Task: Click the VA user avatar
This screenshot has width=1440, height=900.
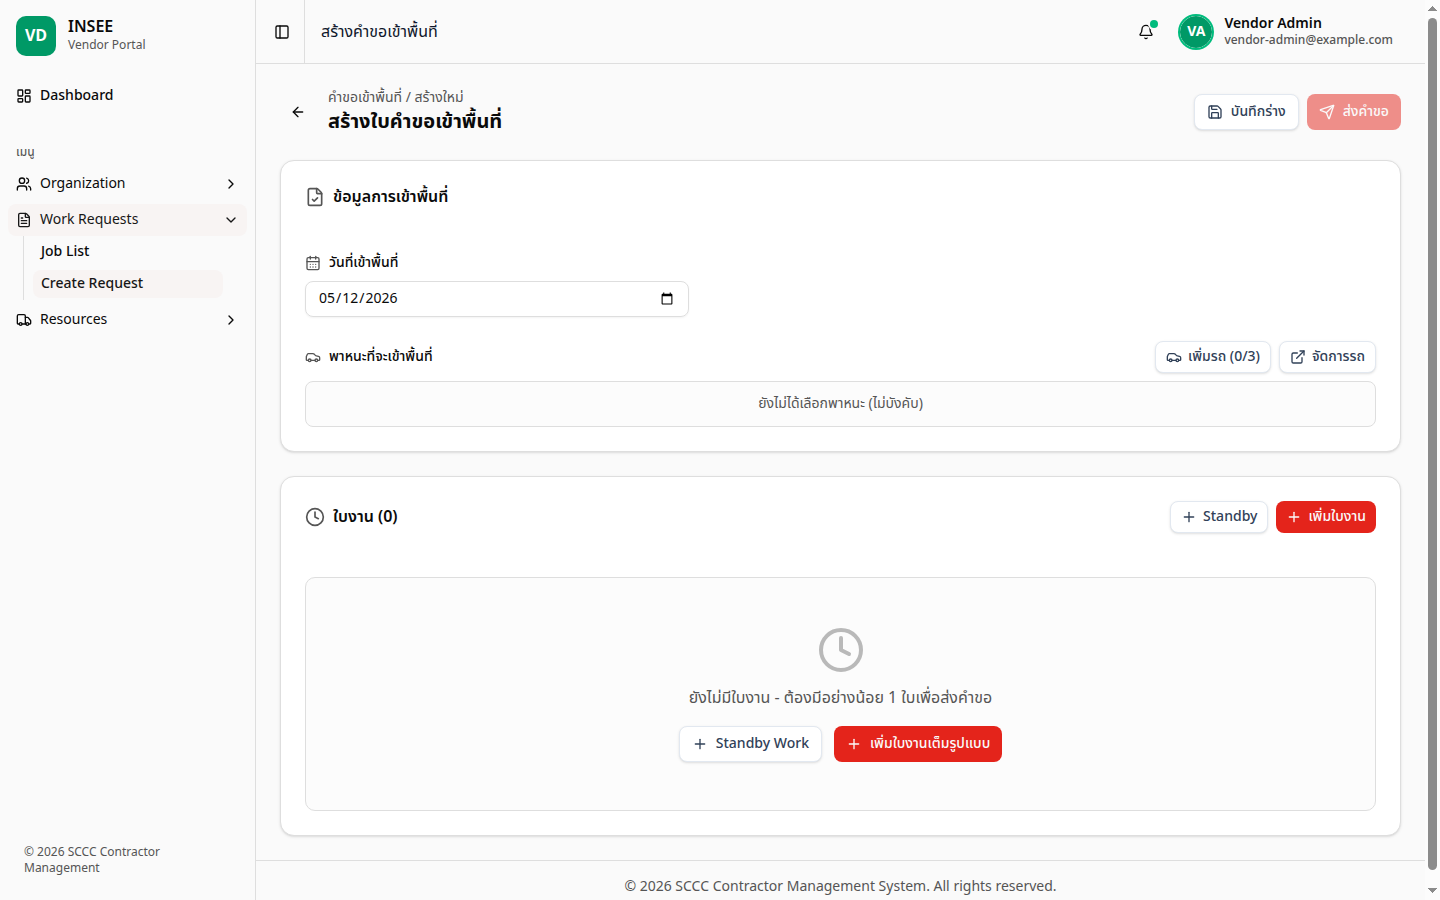Action: point(1196,32)
